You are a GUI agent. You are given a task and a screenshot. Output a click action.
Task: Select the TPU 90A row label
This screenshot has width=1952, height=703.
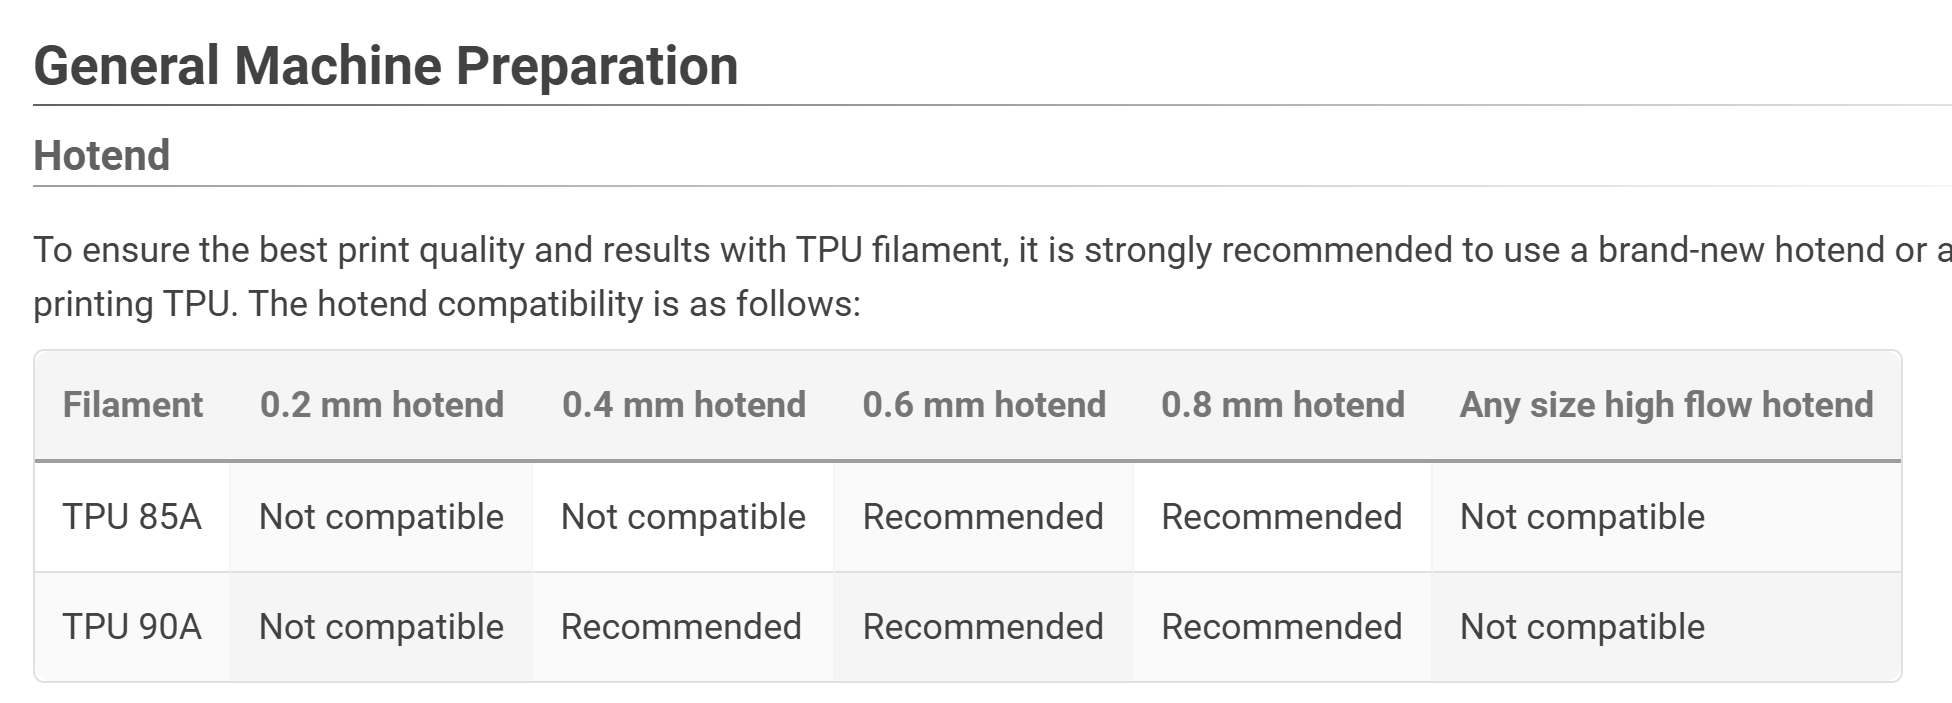point(132,627)
